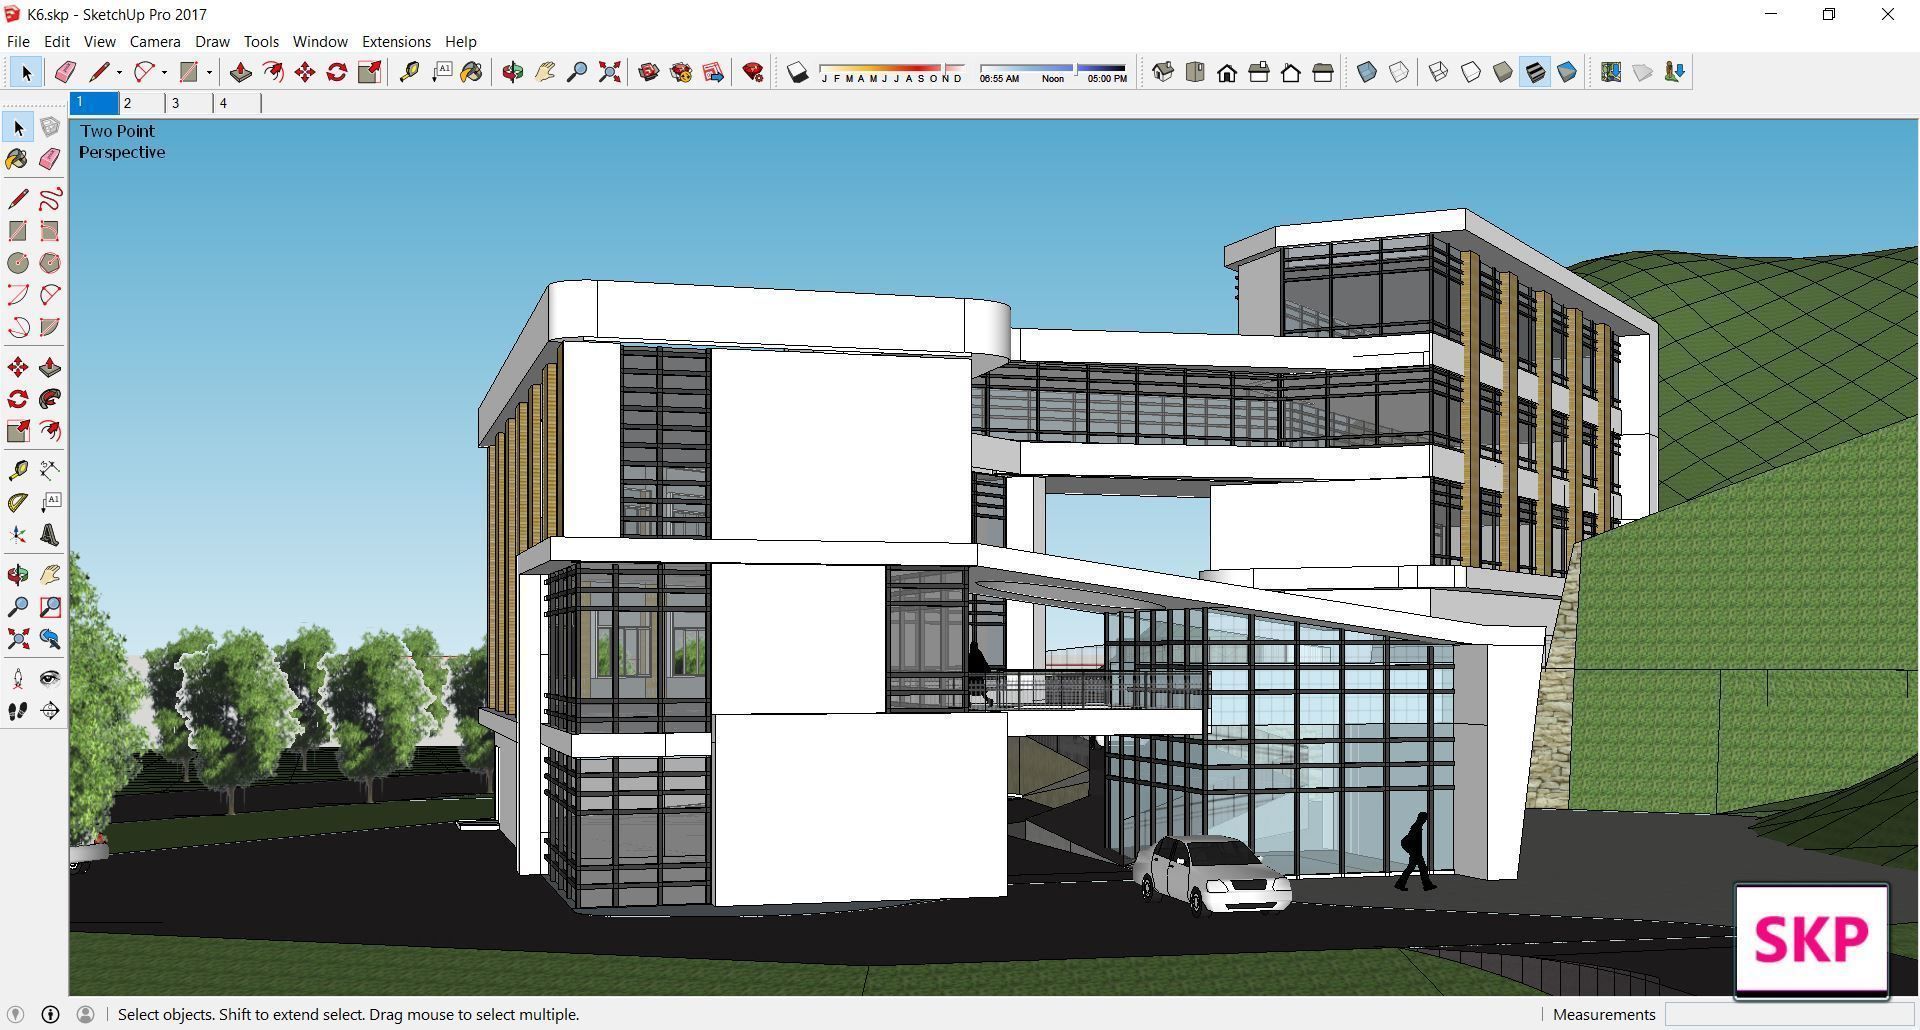The image size is (1920, 1030).
Task: Click the shadow date month slider
Action: [892, 72]
